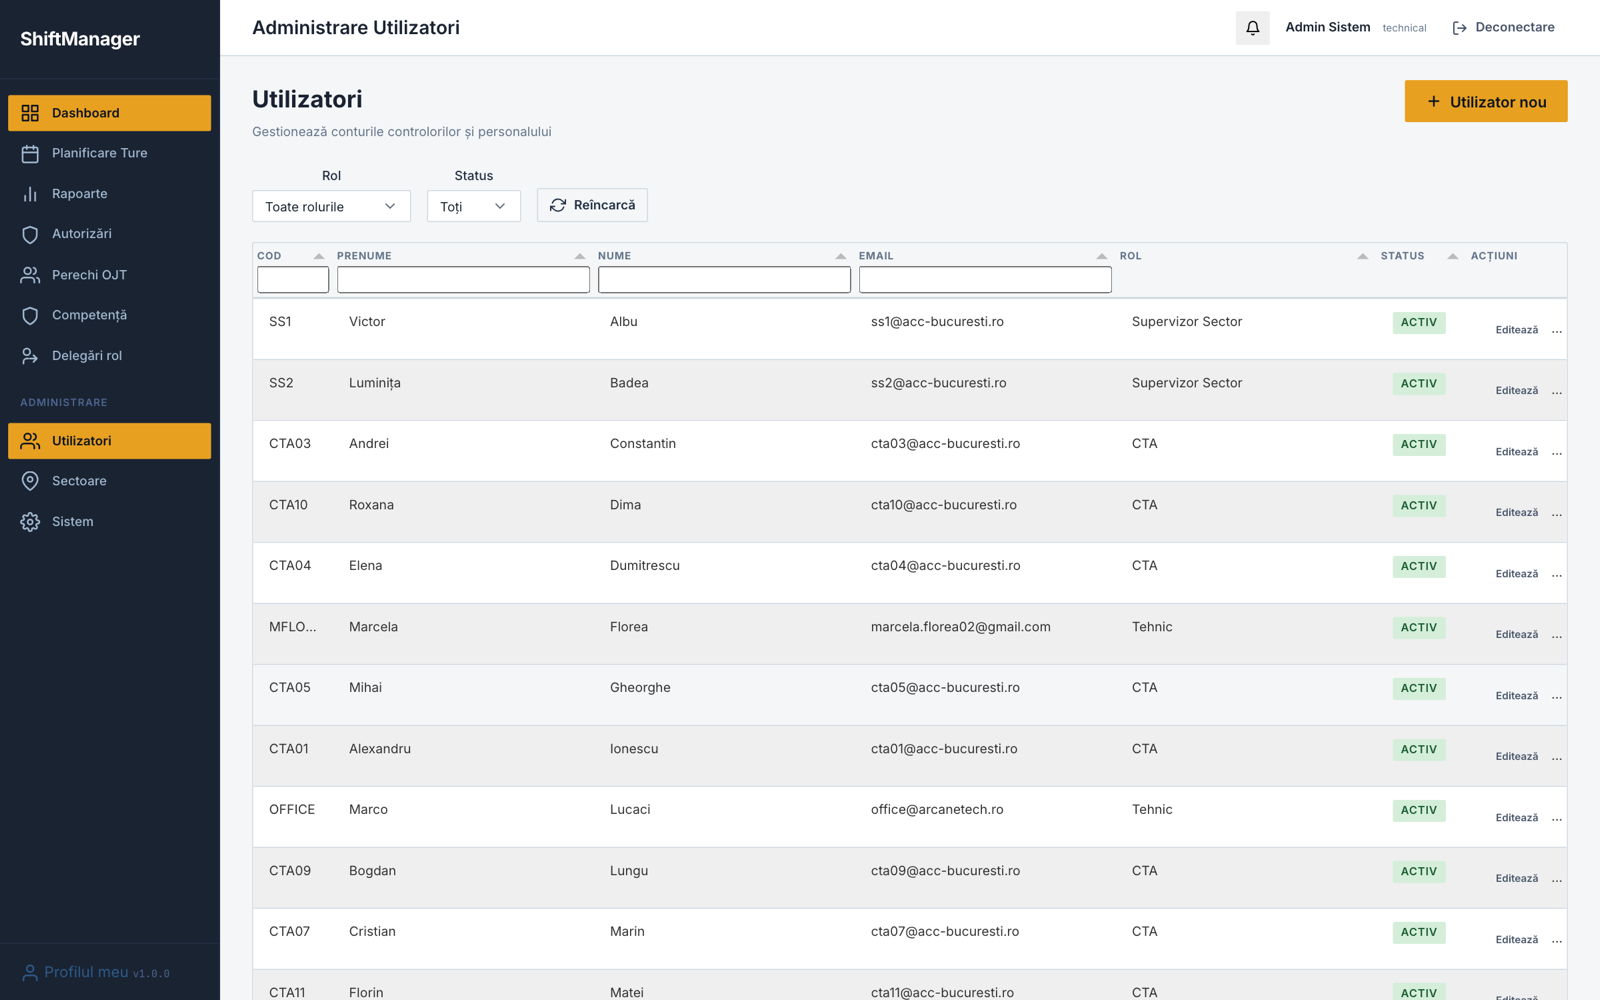Screen dimensions: 1600x1000
Task: Sort table by NUME column arrow
Action: (x=841, y=256)
